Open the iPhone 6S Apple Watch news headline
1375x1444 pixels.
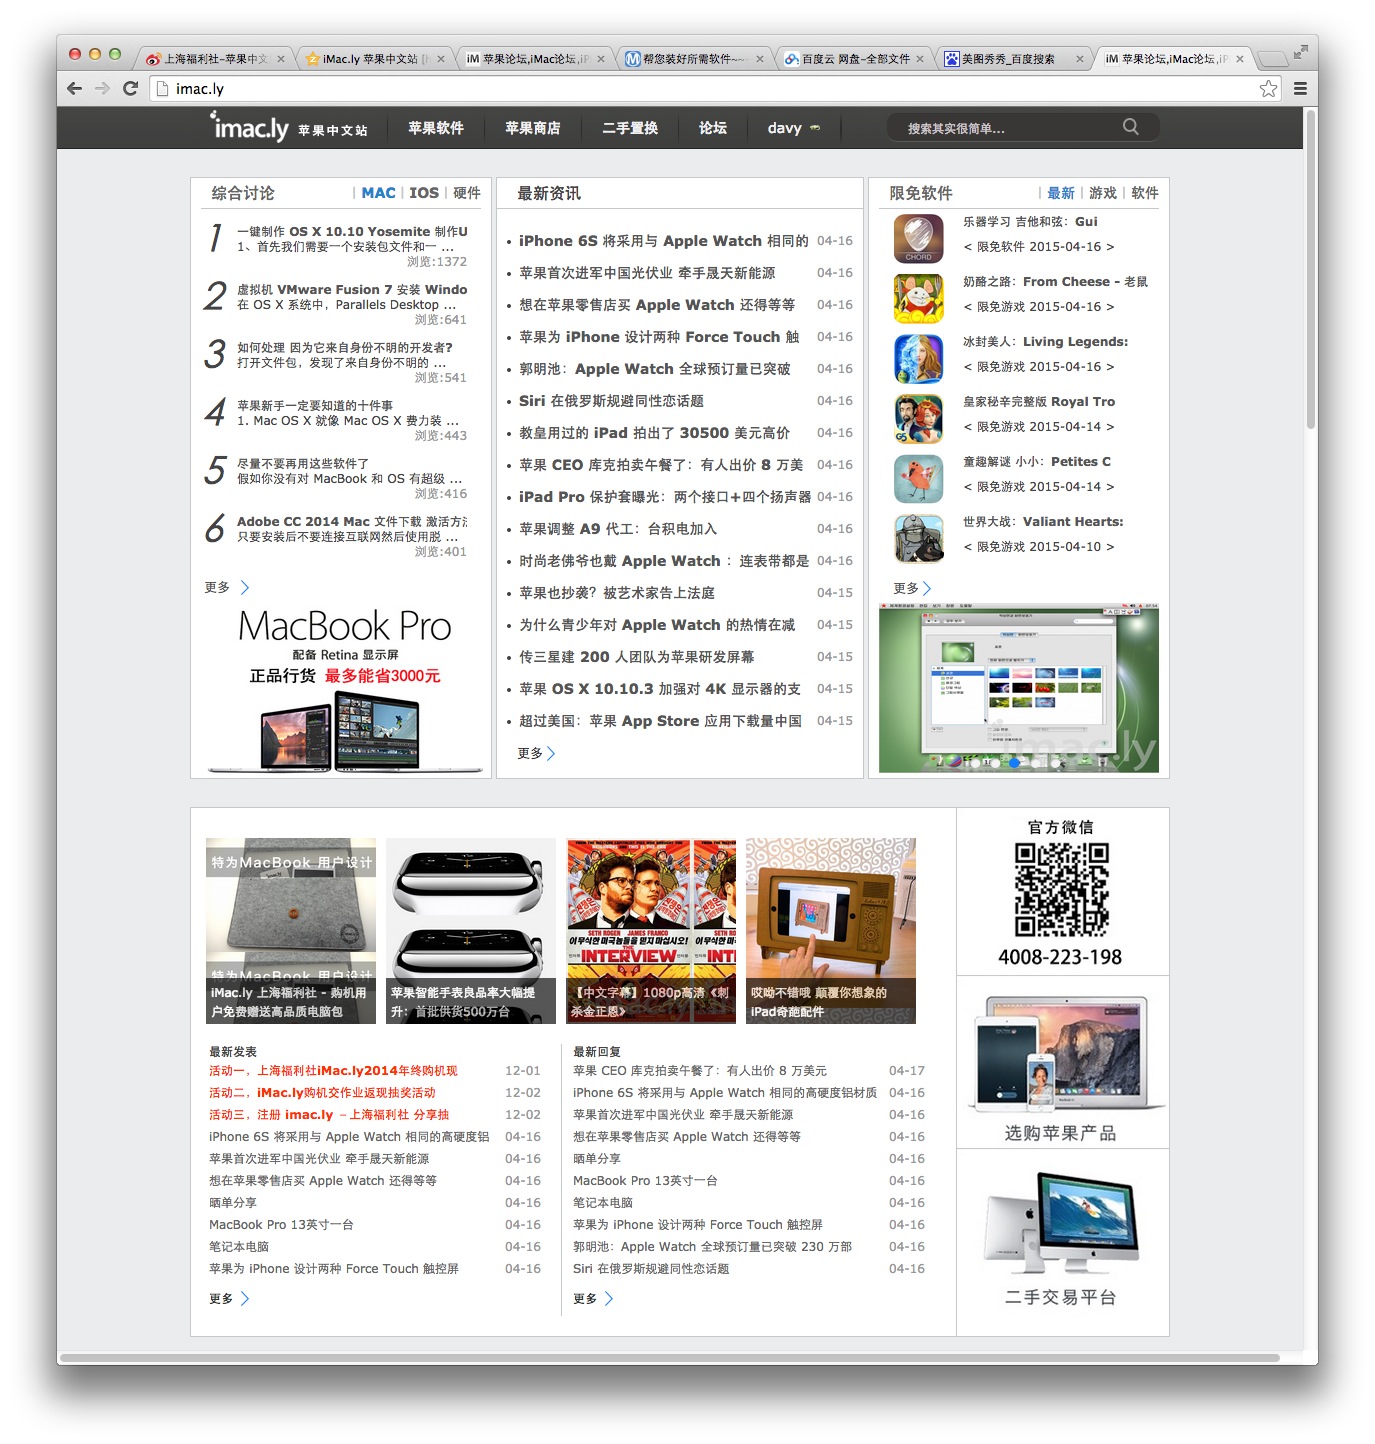(x=664, y=241)
